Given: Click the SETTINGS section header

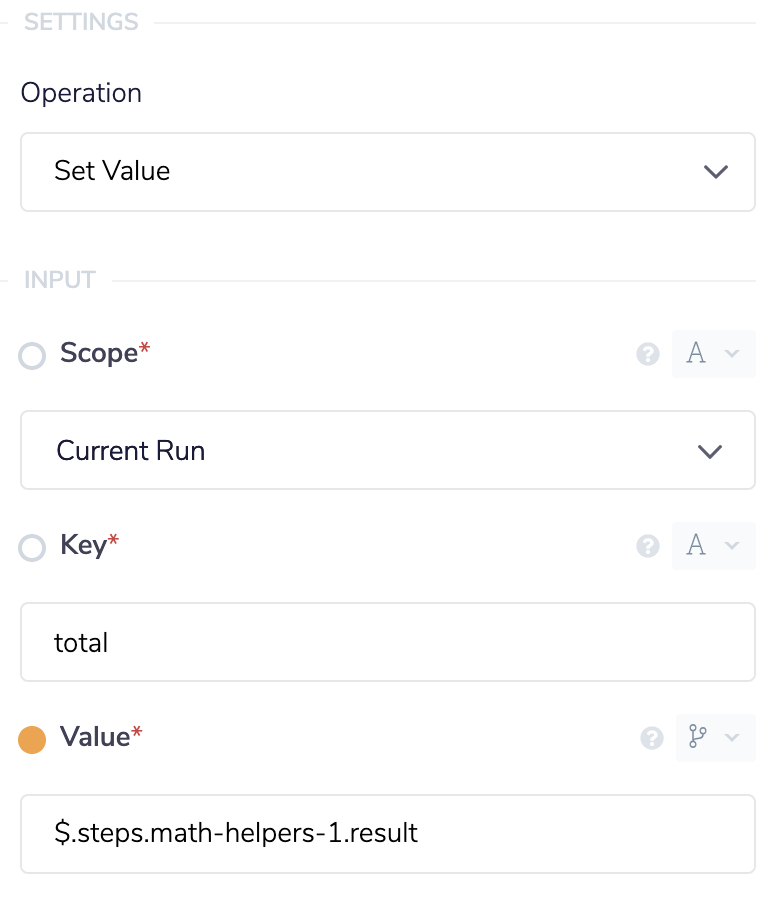Looking at the screenshot, I should (x=80, y=21).
